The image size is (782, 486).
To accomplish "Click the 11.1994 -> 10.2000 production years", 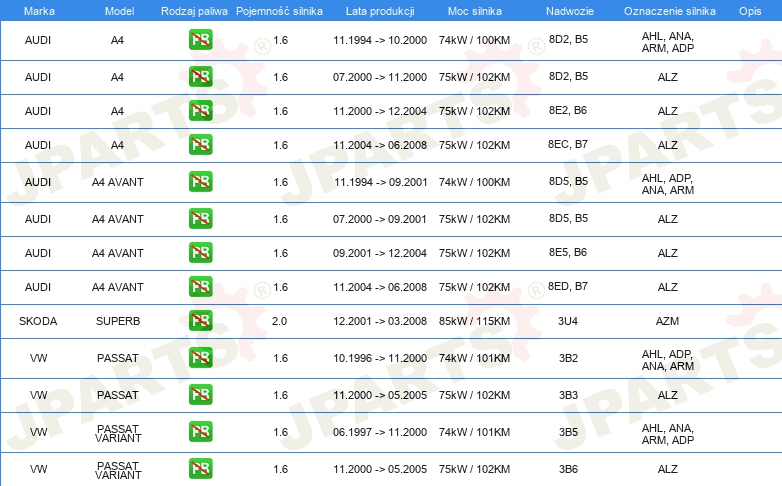I will point(380,40).
